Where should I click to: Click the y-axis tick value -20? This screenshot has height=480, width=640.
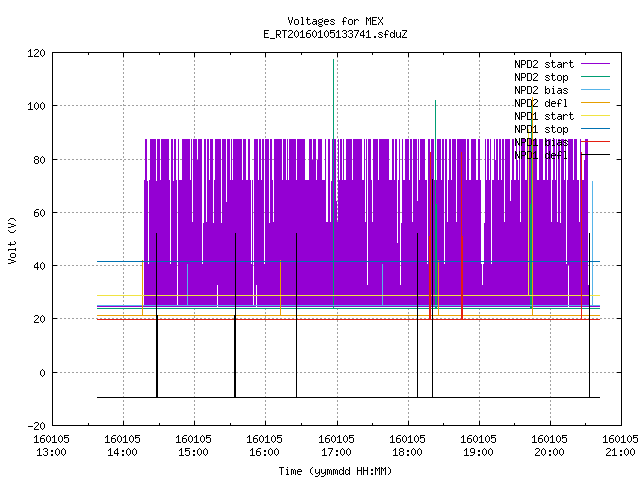(36, 426)
